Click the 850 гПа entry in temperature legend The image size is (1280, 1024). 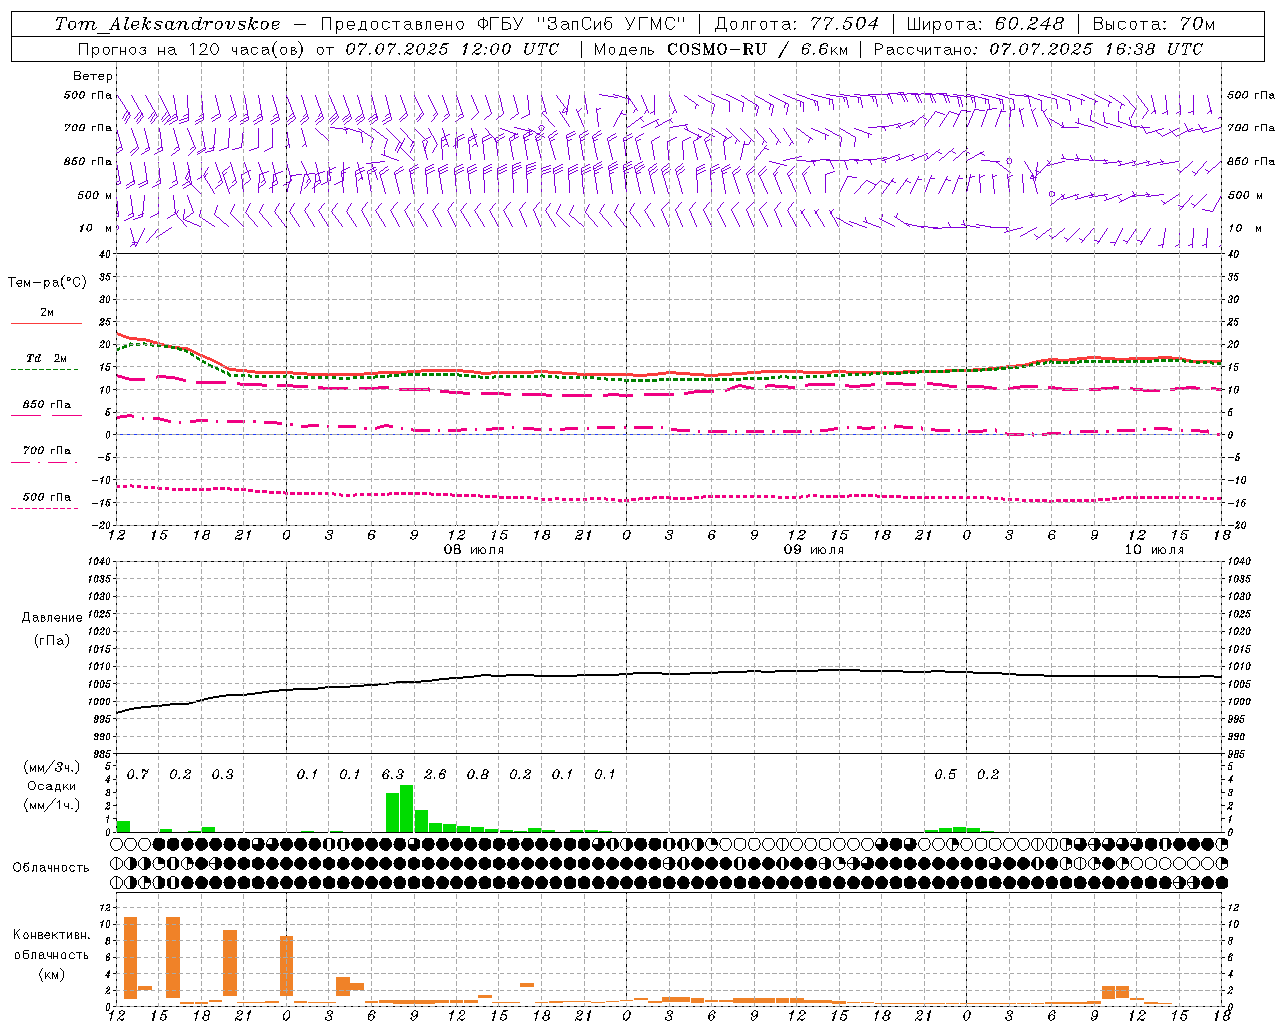click(x=46, y=408)
